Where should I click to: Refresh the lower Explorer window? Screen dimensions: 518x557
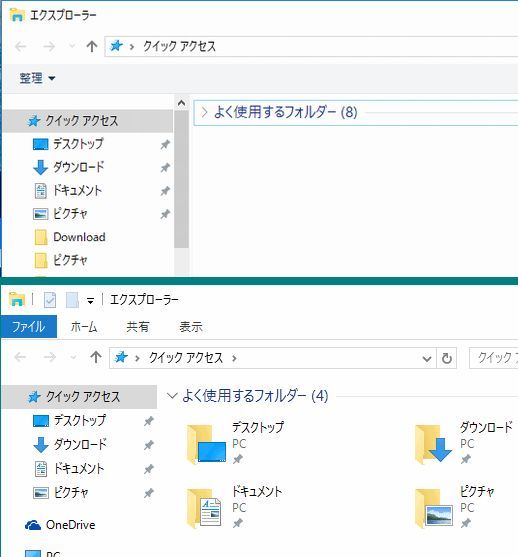click(447, 358)
